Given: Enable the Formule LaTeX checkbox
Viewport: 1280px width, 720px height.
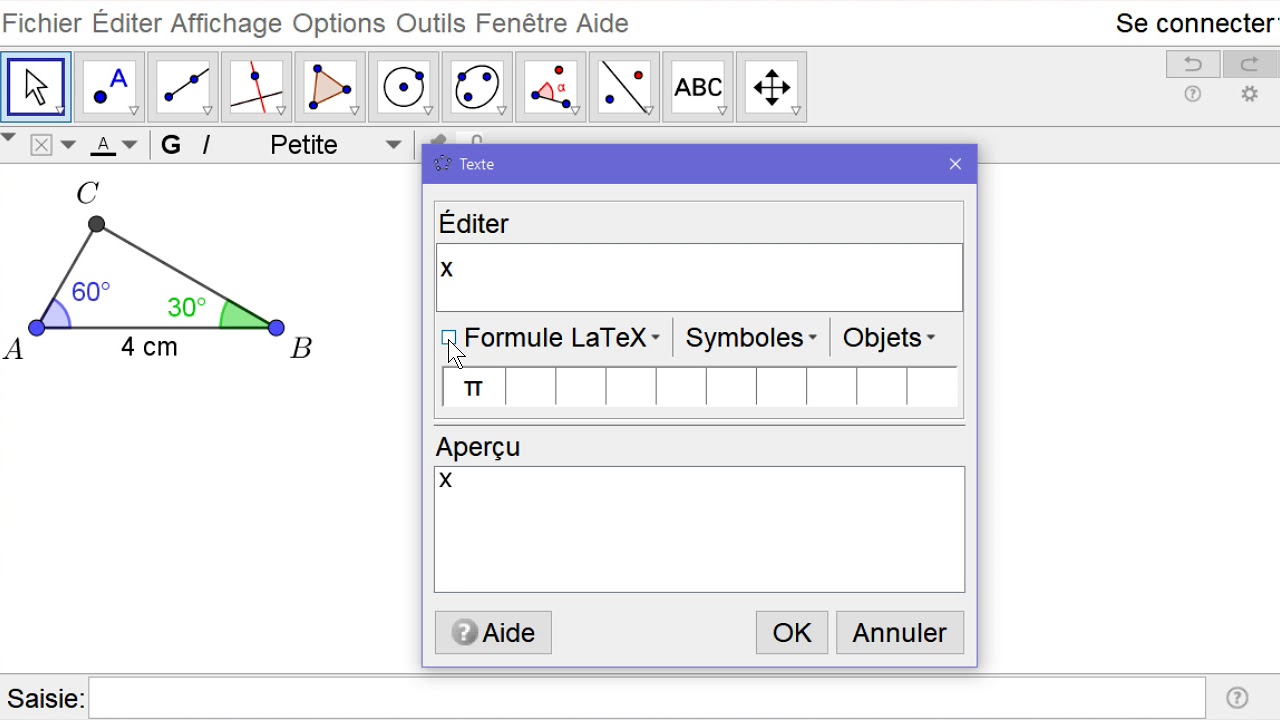Looking at the screenshot, I should tap(449, 338).
